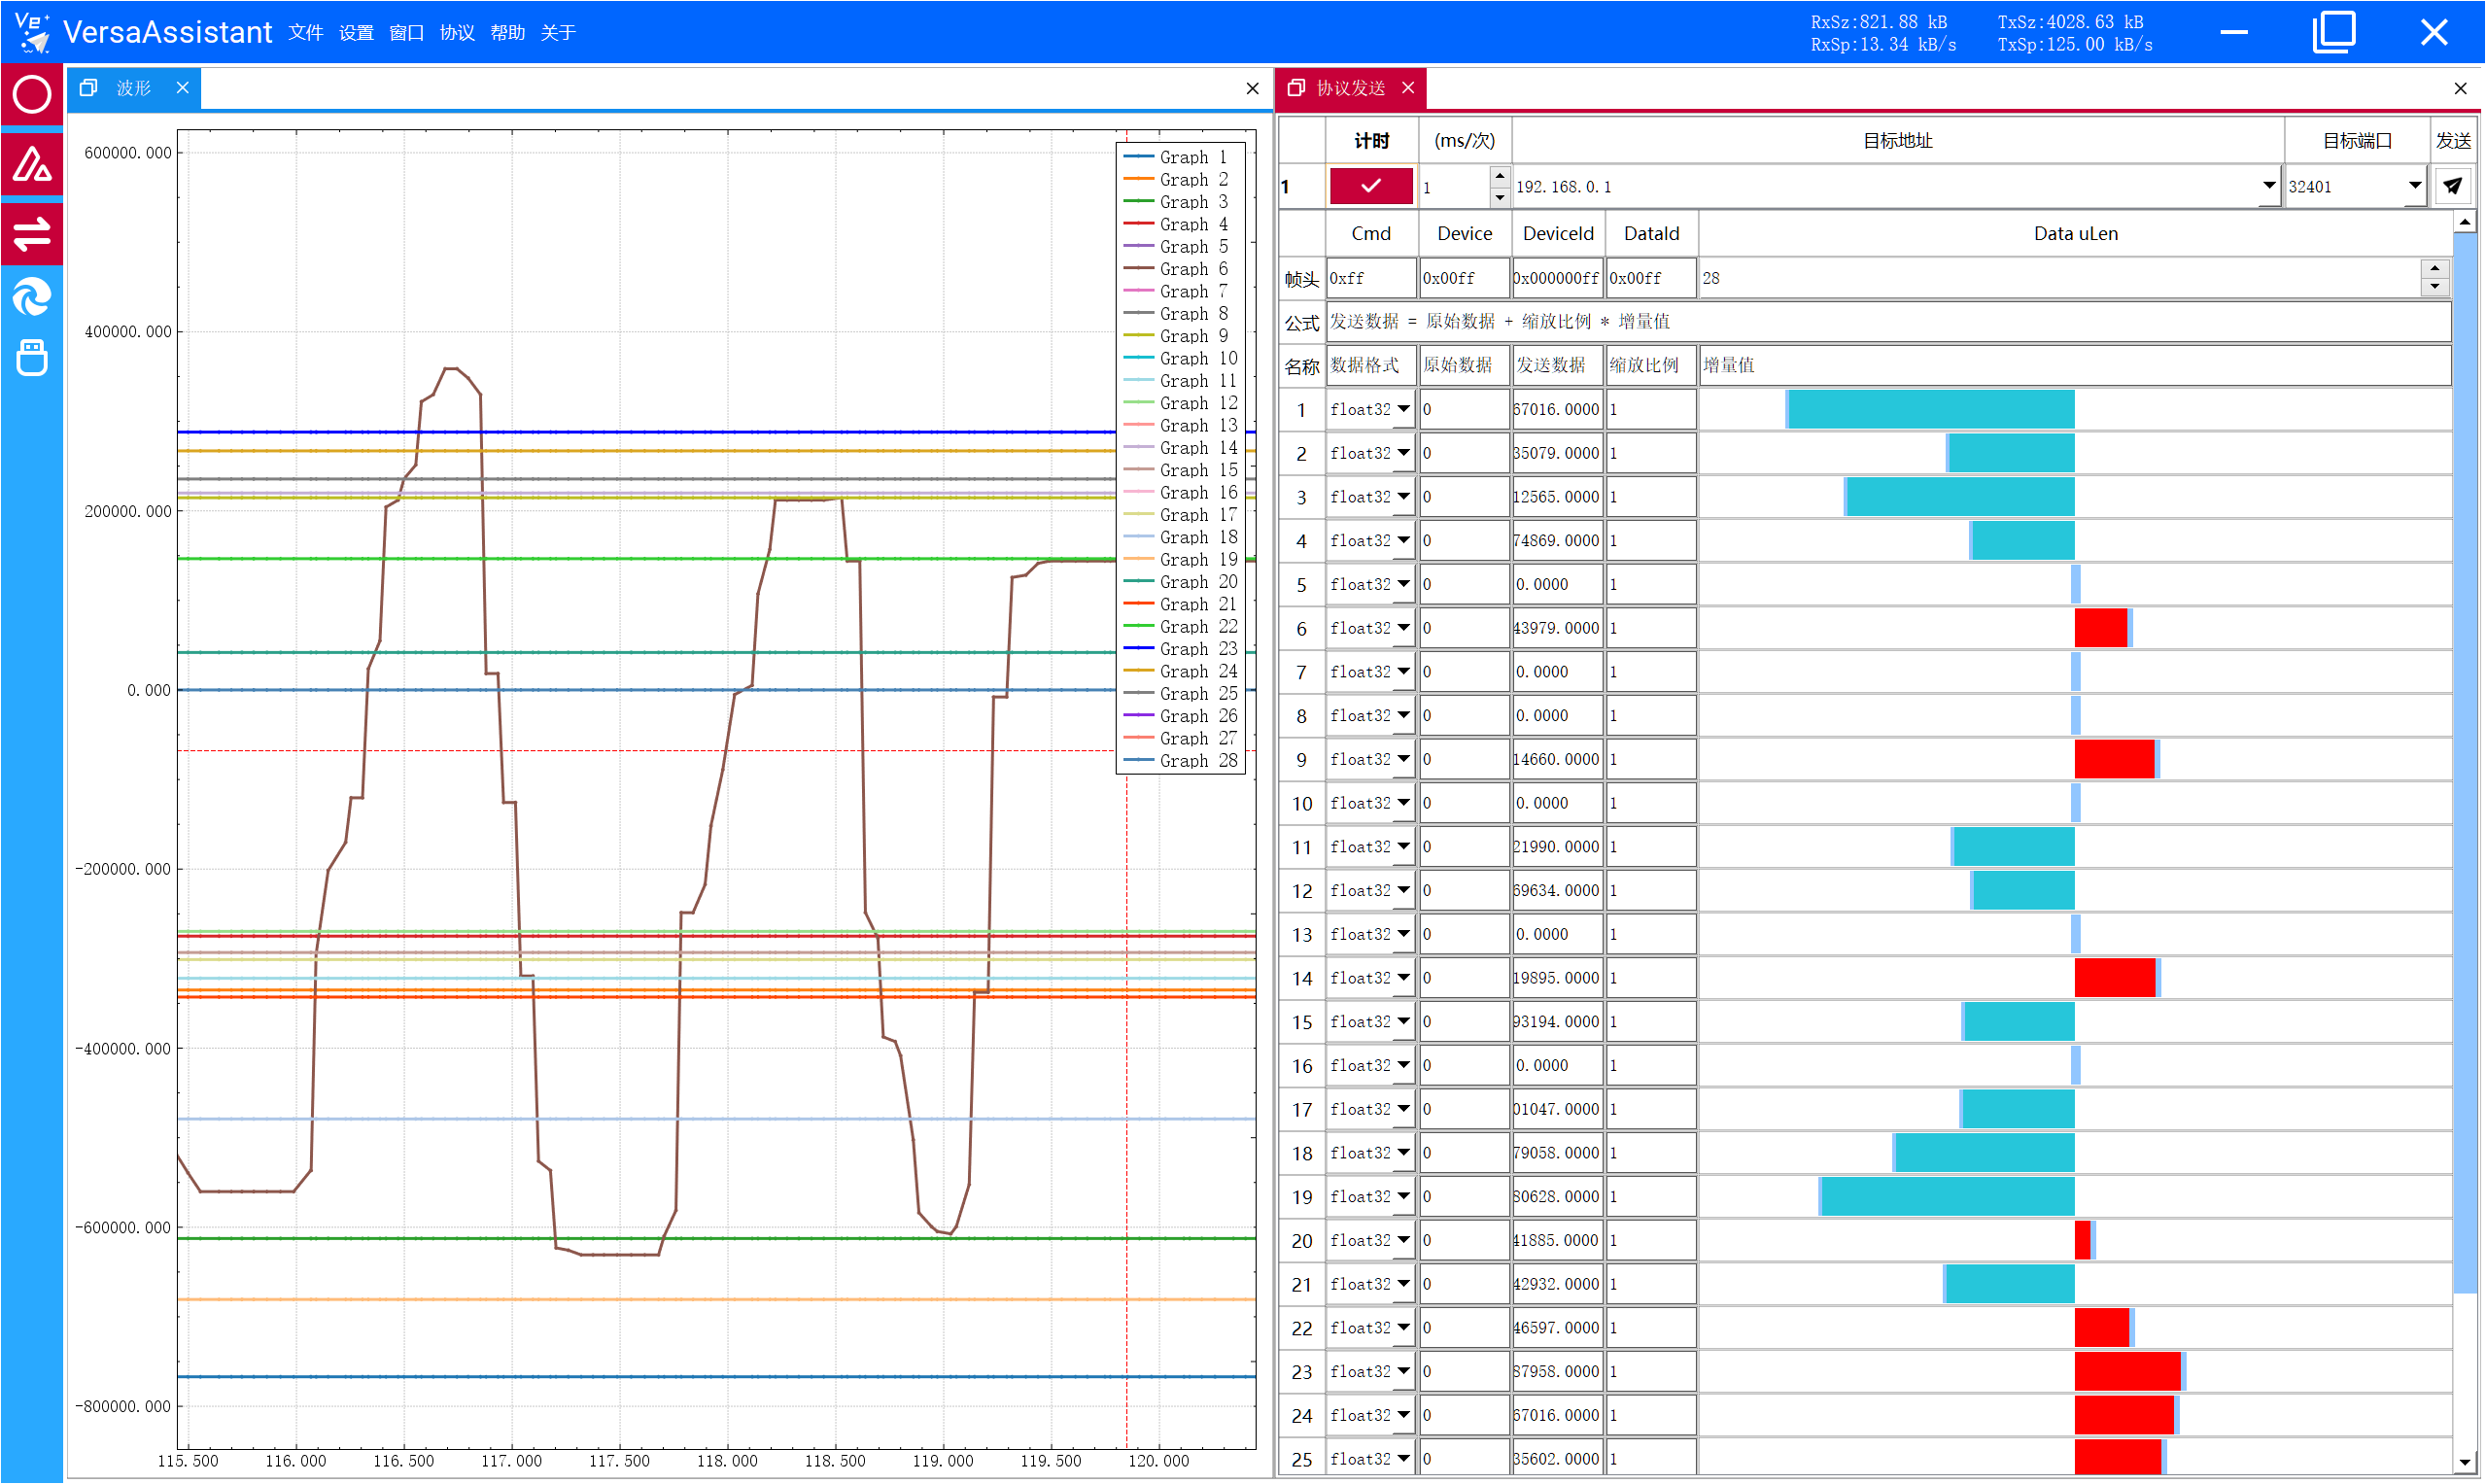Screen dimensions: 2486x1484
Task: Select the transfer arrows icon in sidebar
Action: [x=32, y=234]
